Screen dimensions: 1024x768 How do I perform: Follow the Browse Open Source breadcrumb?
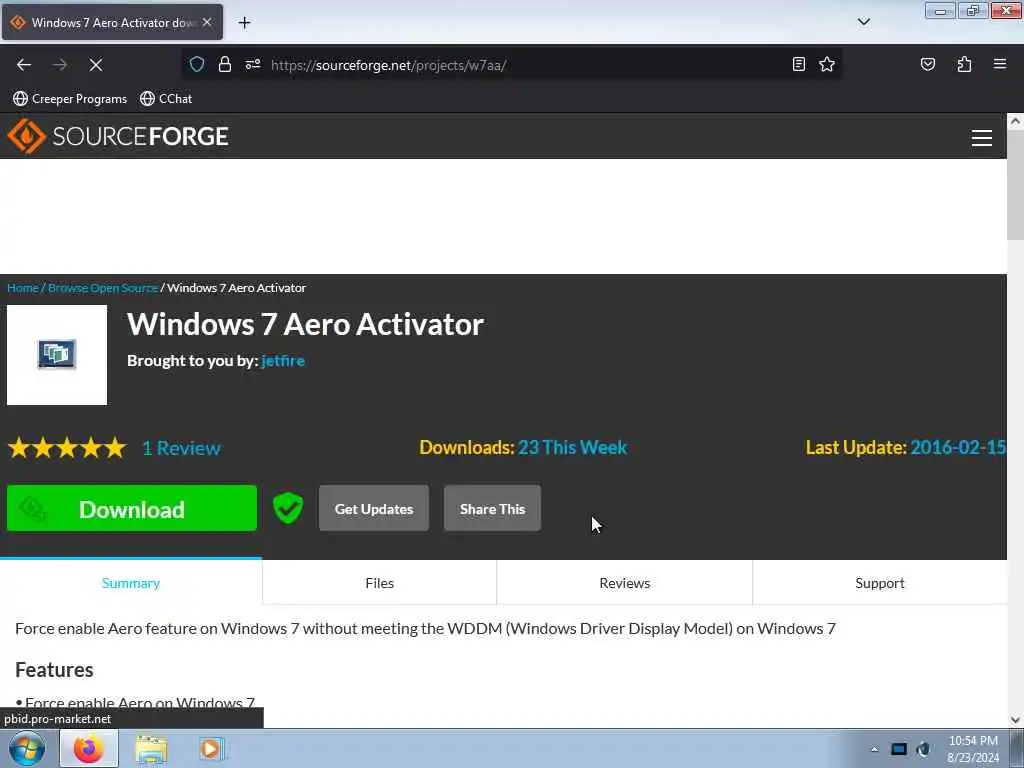click(x=103, y=288)
